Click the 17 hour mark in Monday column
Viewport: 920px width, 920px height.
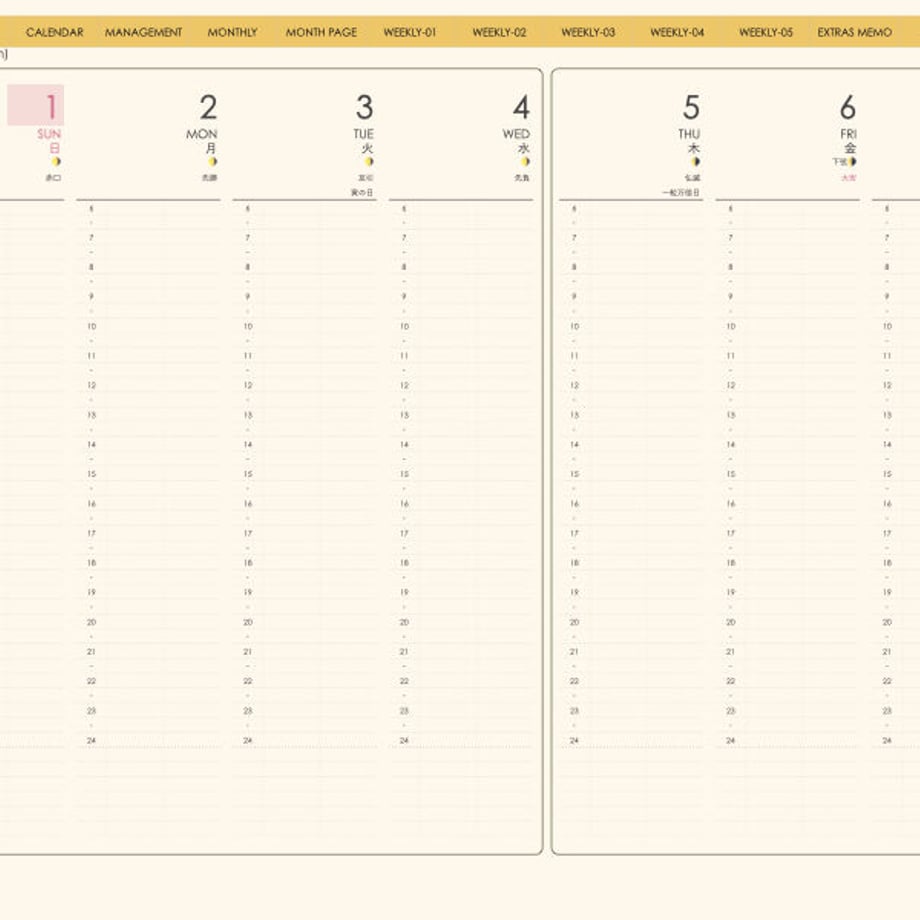(92, 533)
